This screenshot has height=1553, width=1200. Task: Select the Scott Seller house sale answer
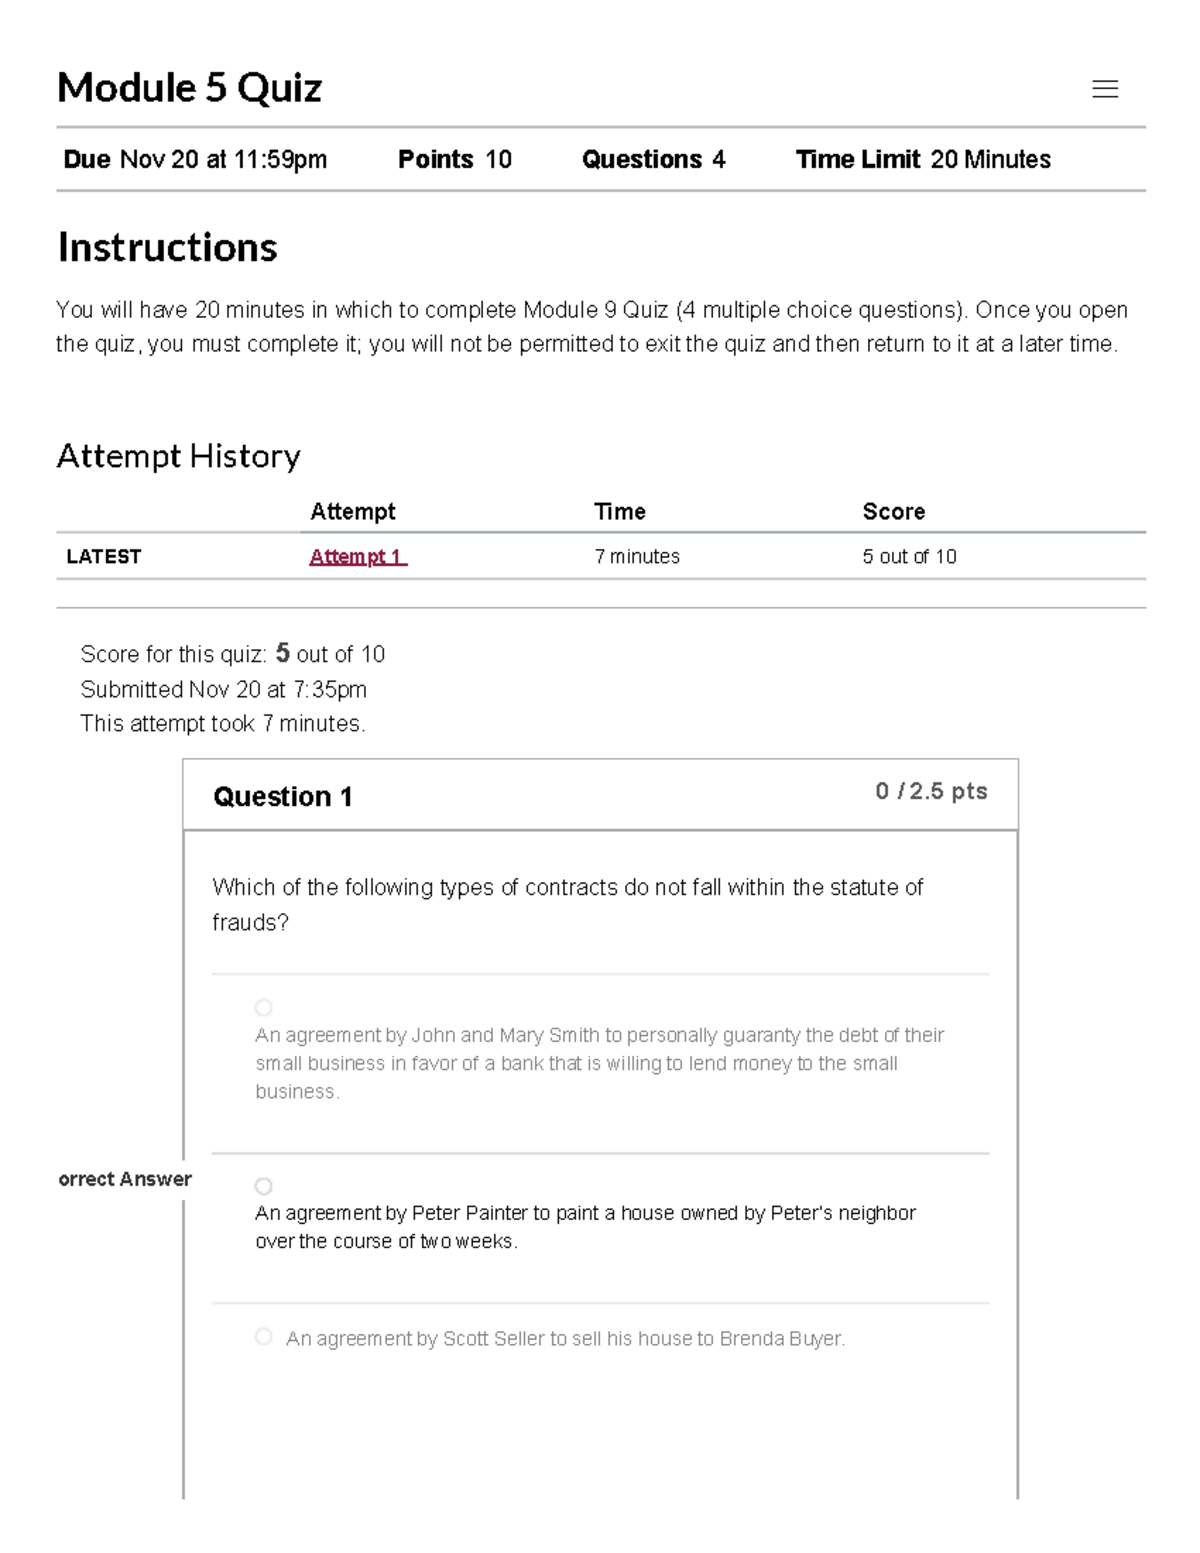[264, 1335]
